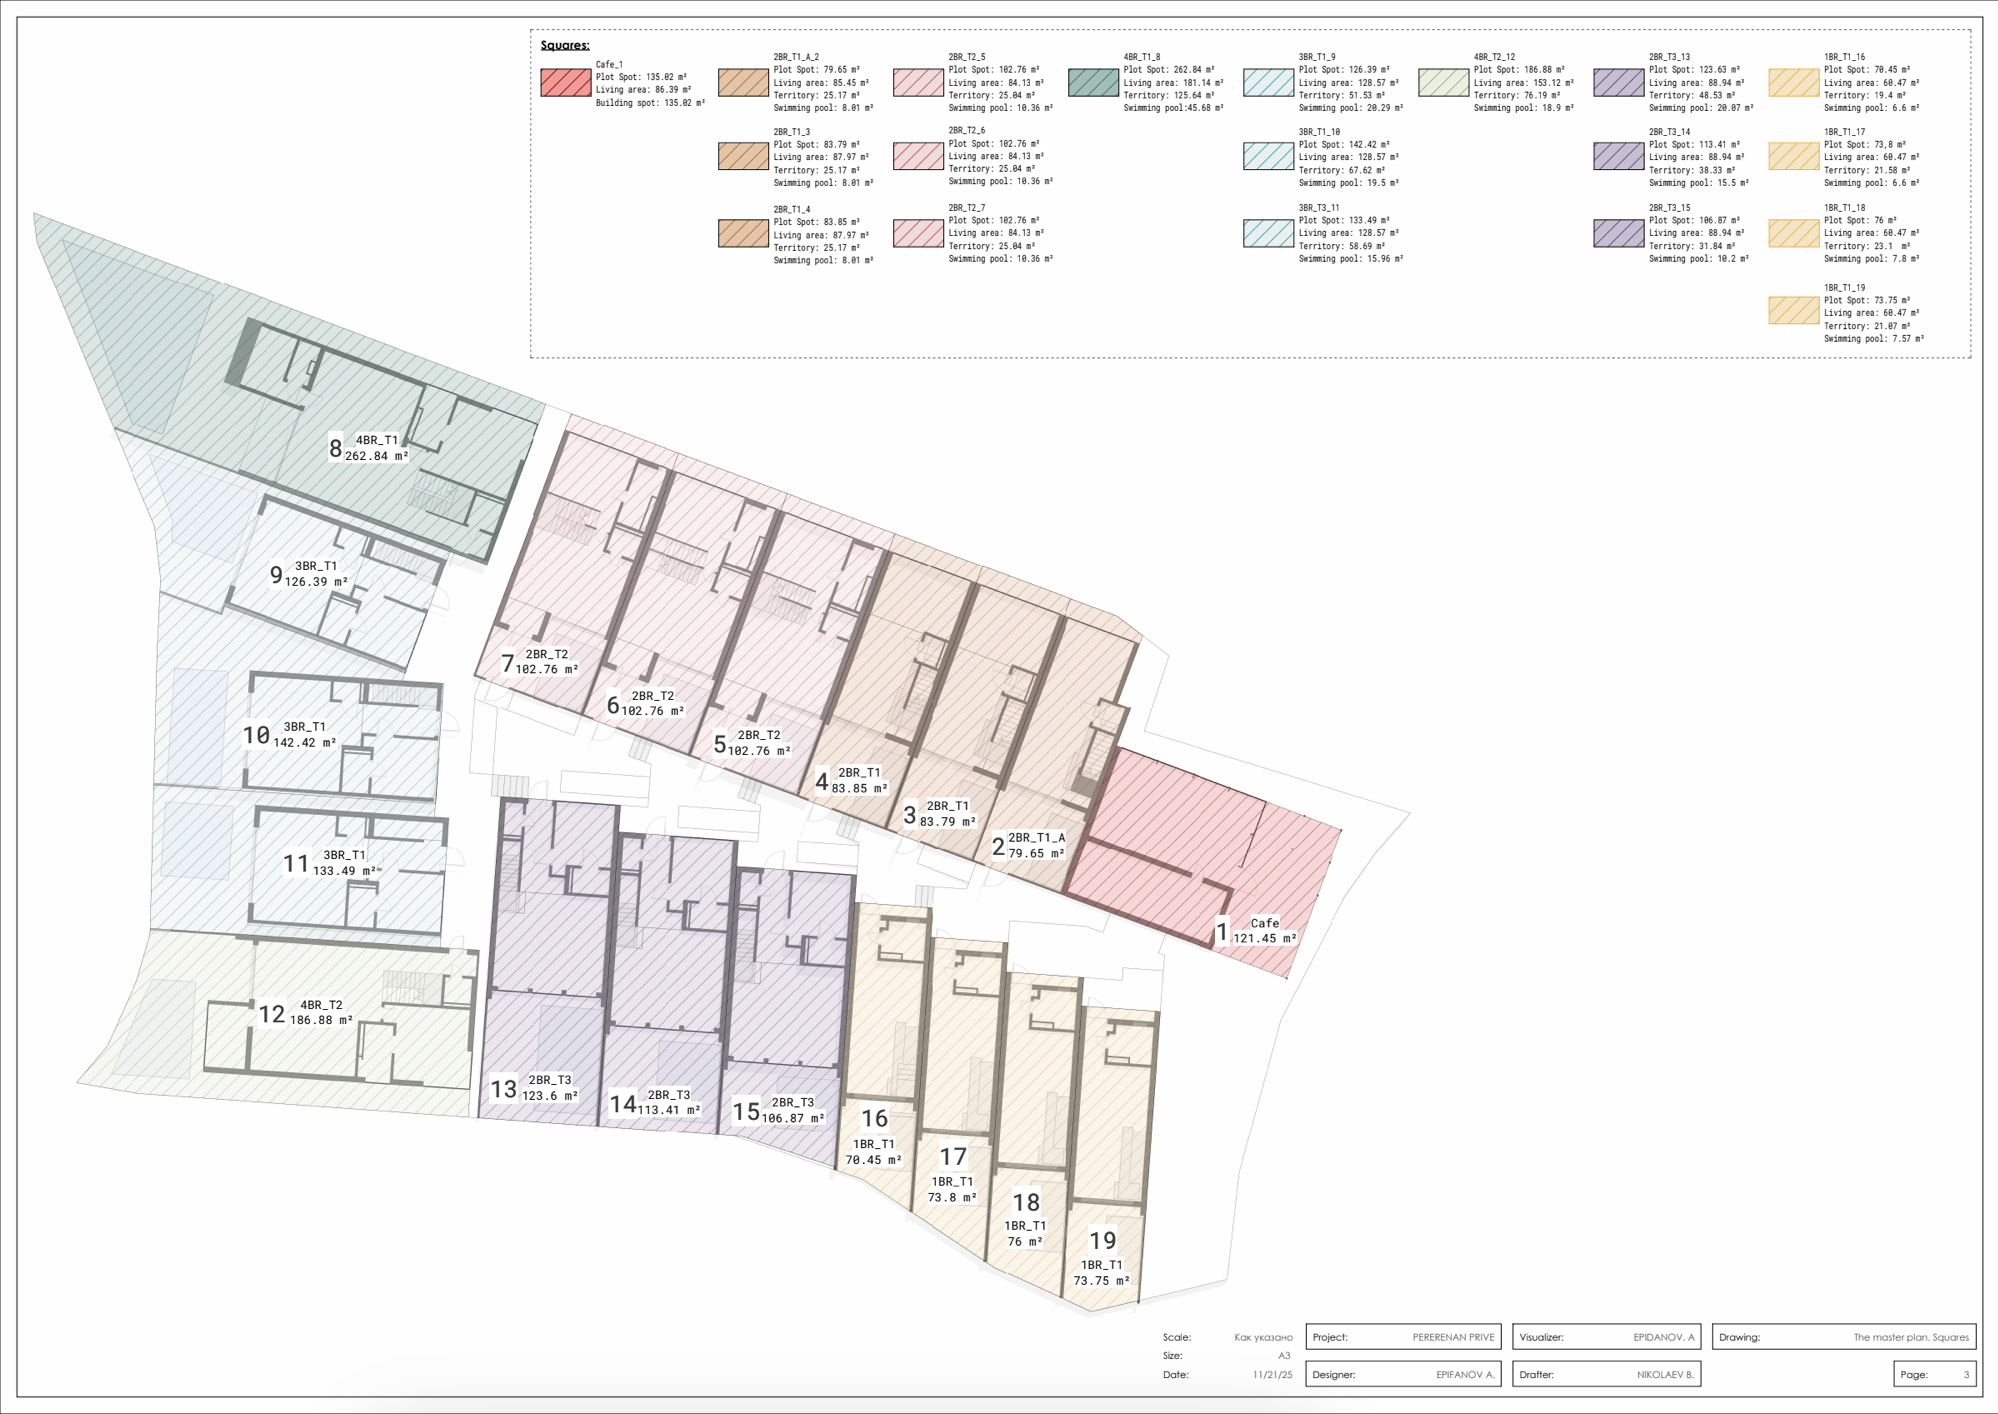
Task: Click the purple 2BR_T3_13 legend swatch
Action: click(x=1619, y=83)
